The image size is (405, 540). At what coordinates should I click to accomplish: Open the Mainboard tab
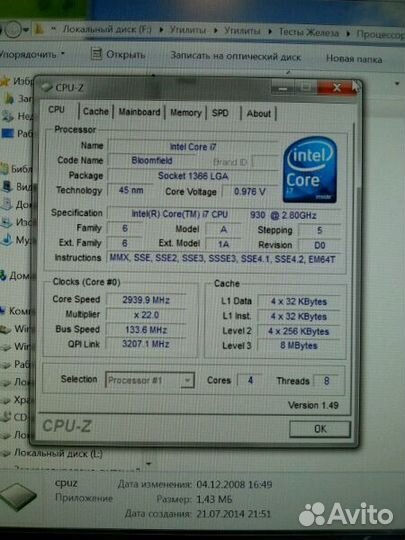[139, 112]
